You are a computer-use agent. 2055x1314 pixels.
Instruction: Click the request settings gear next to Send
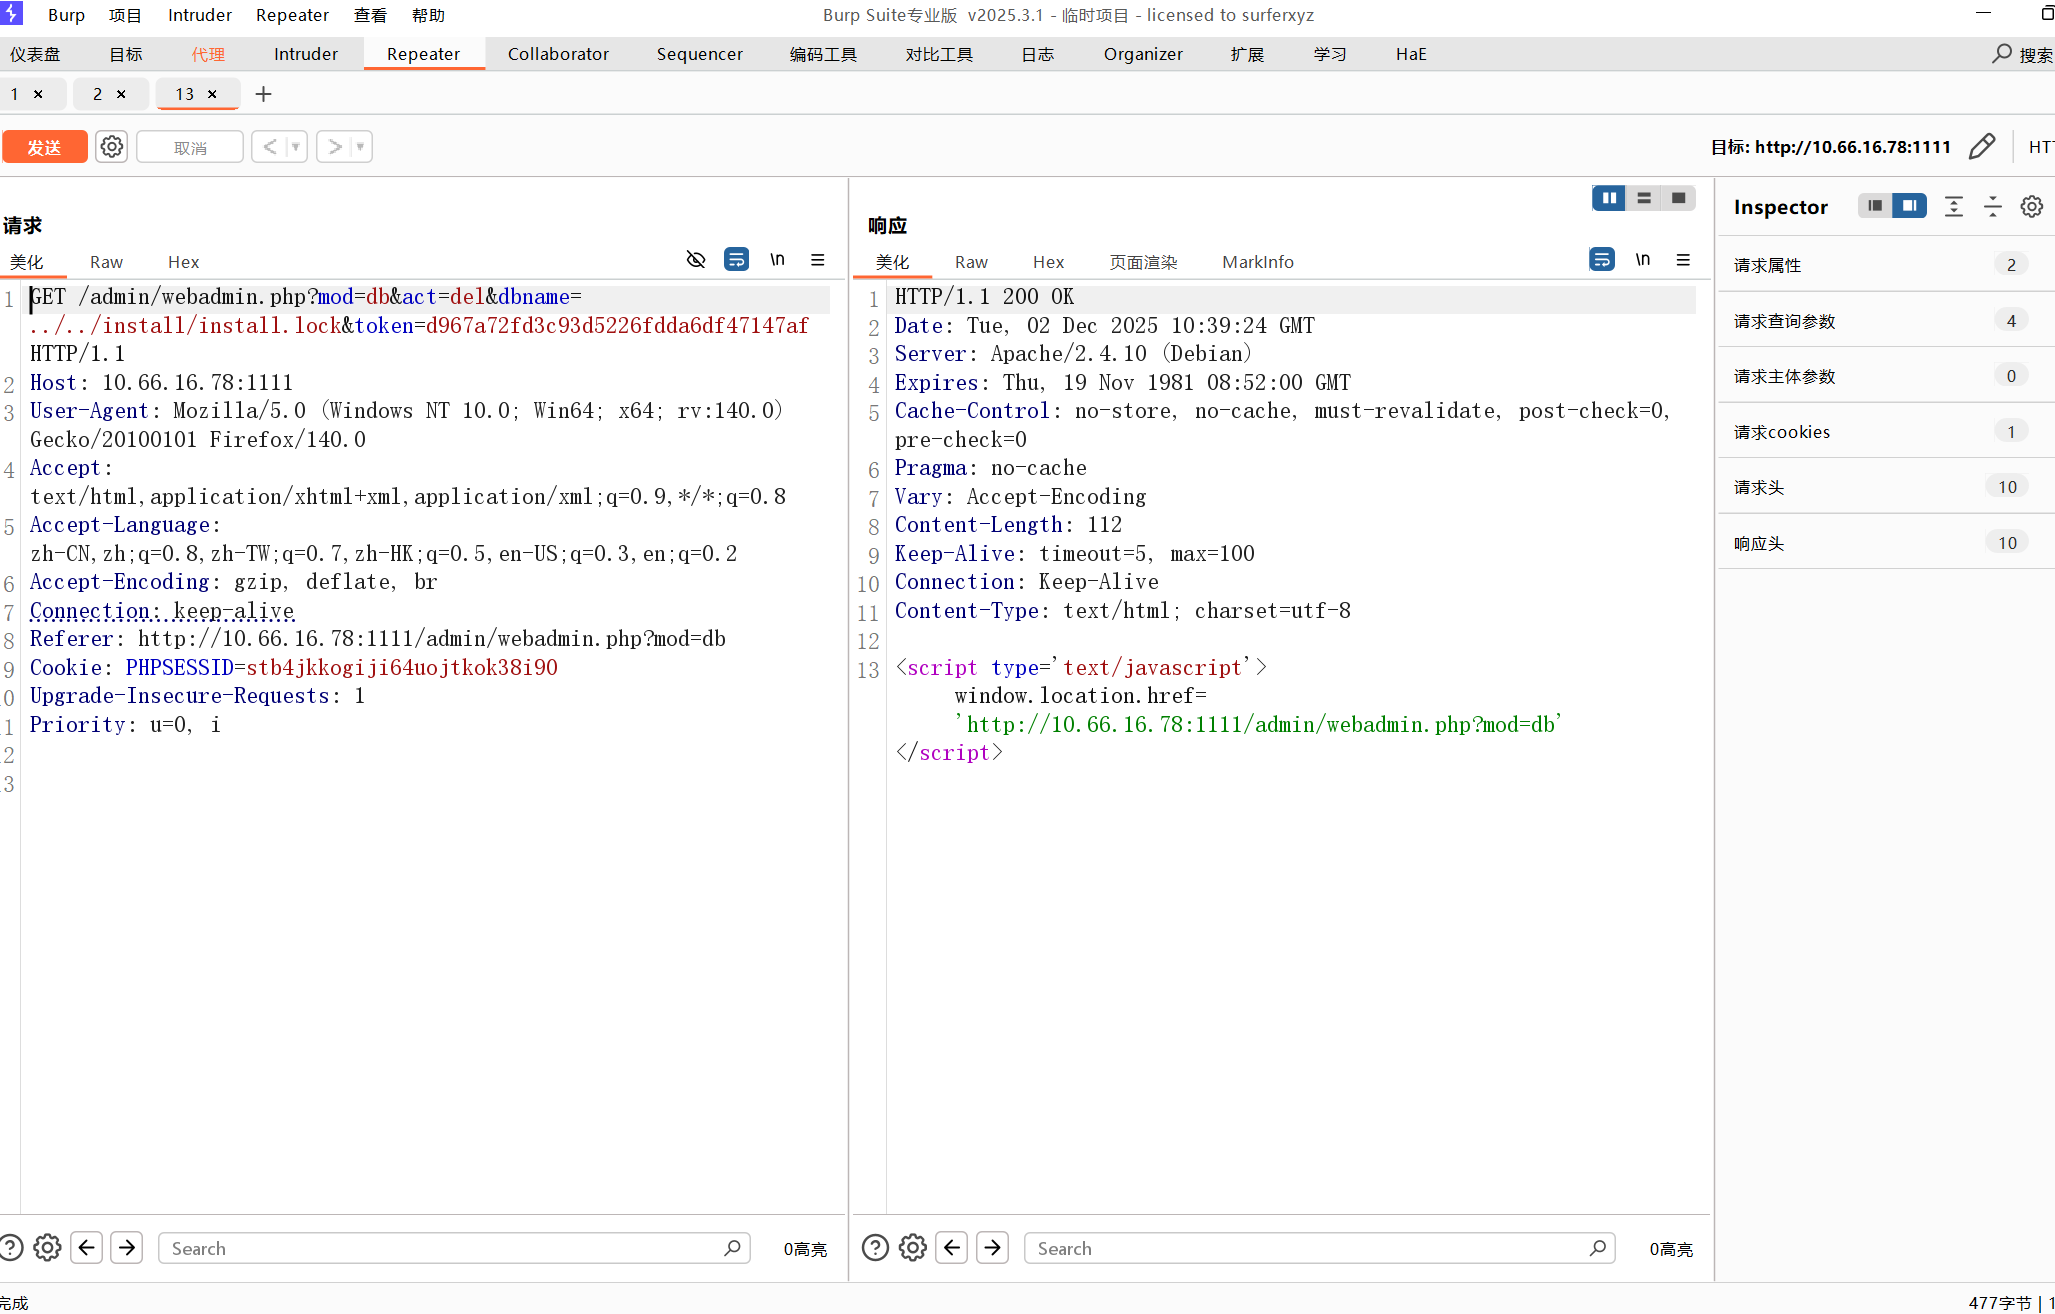[111, 147]
